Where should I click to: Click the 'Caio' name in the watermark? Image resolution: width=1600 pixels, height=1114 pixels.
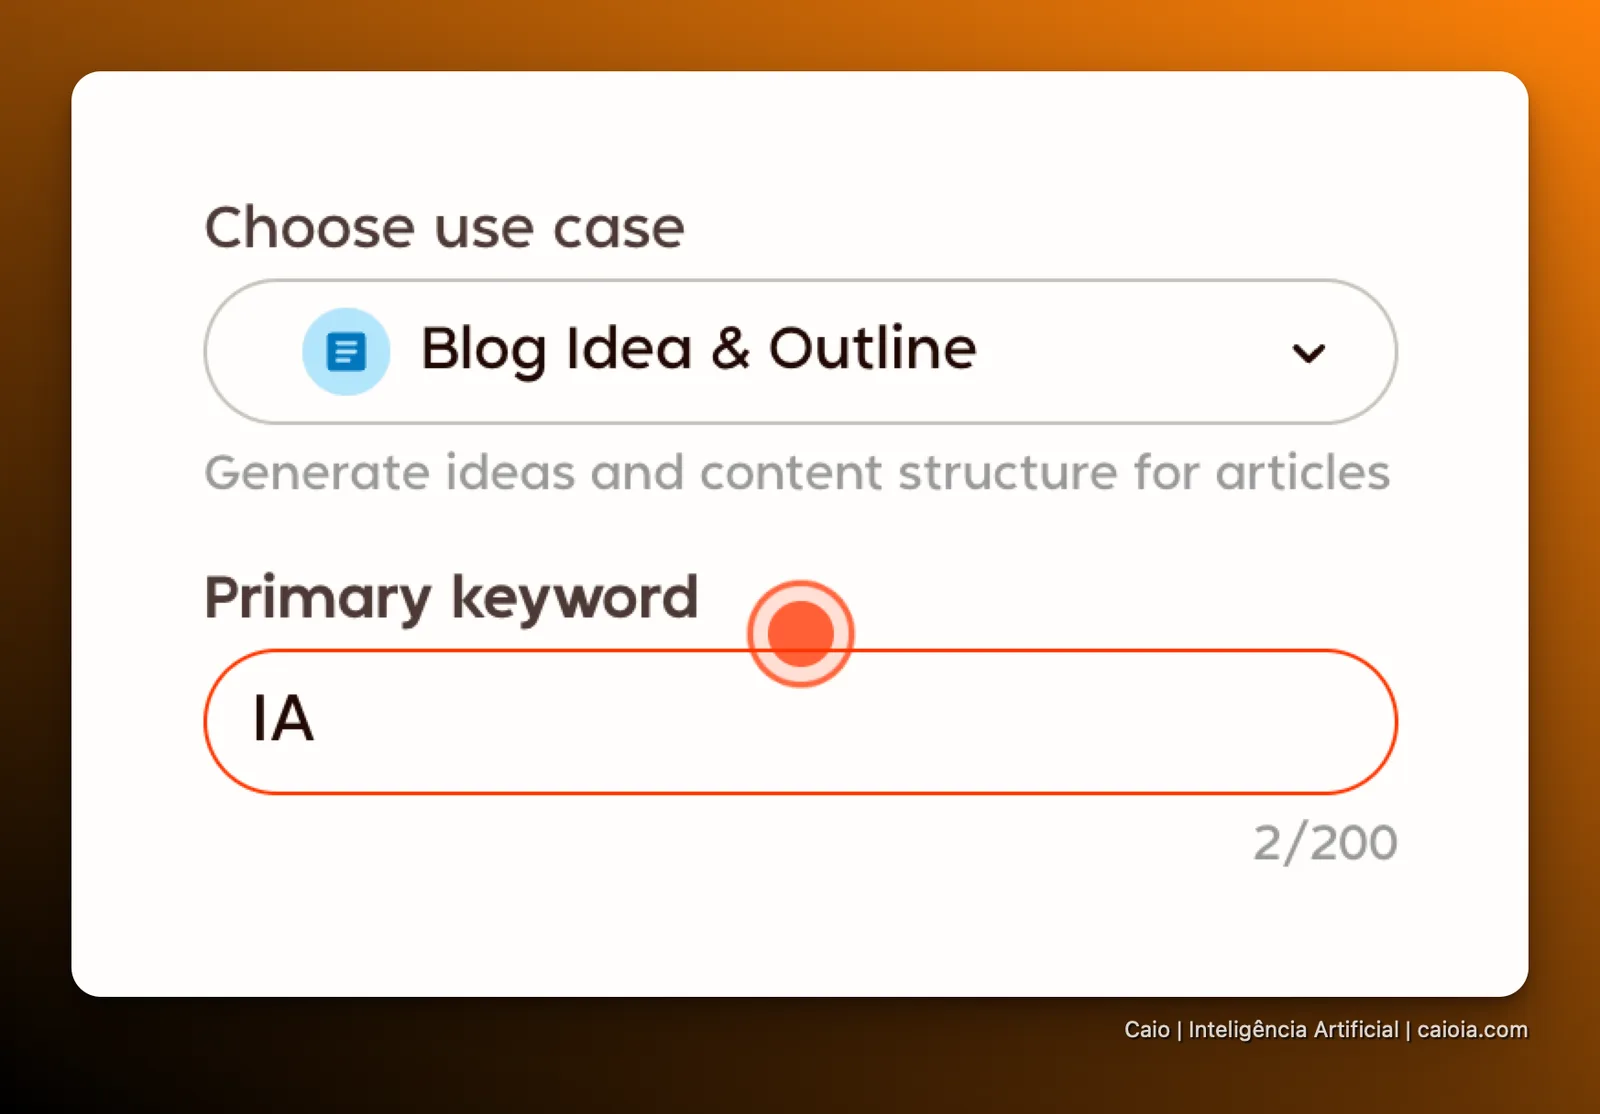point(1147,1030)
